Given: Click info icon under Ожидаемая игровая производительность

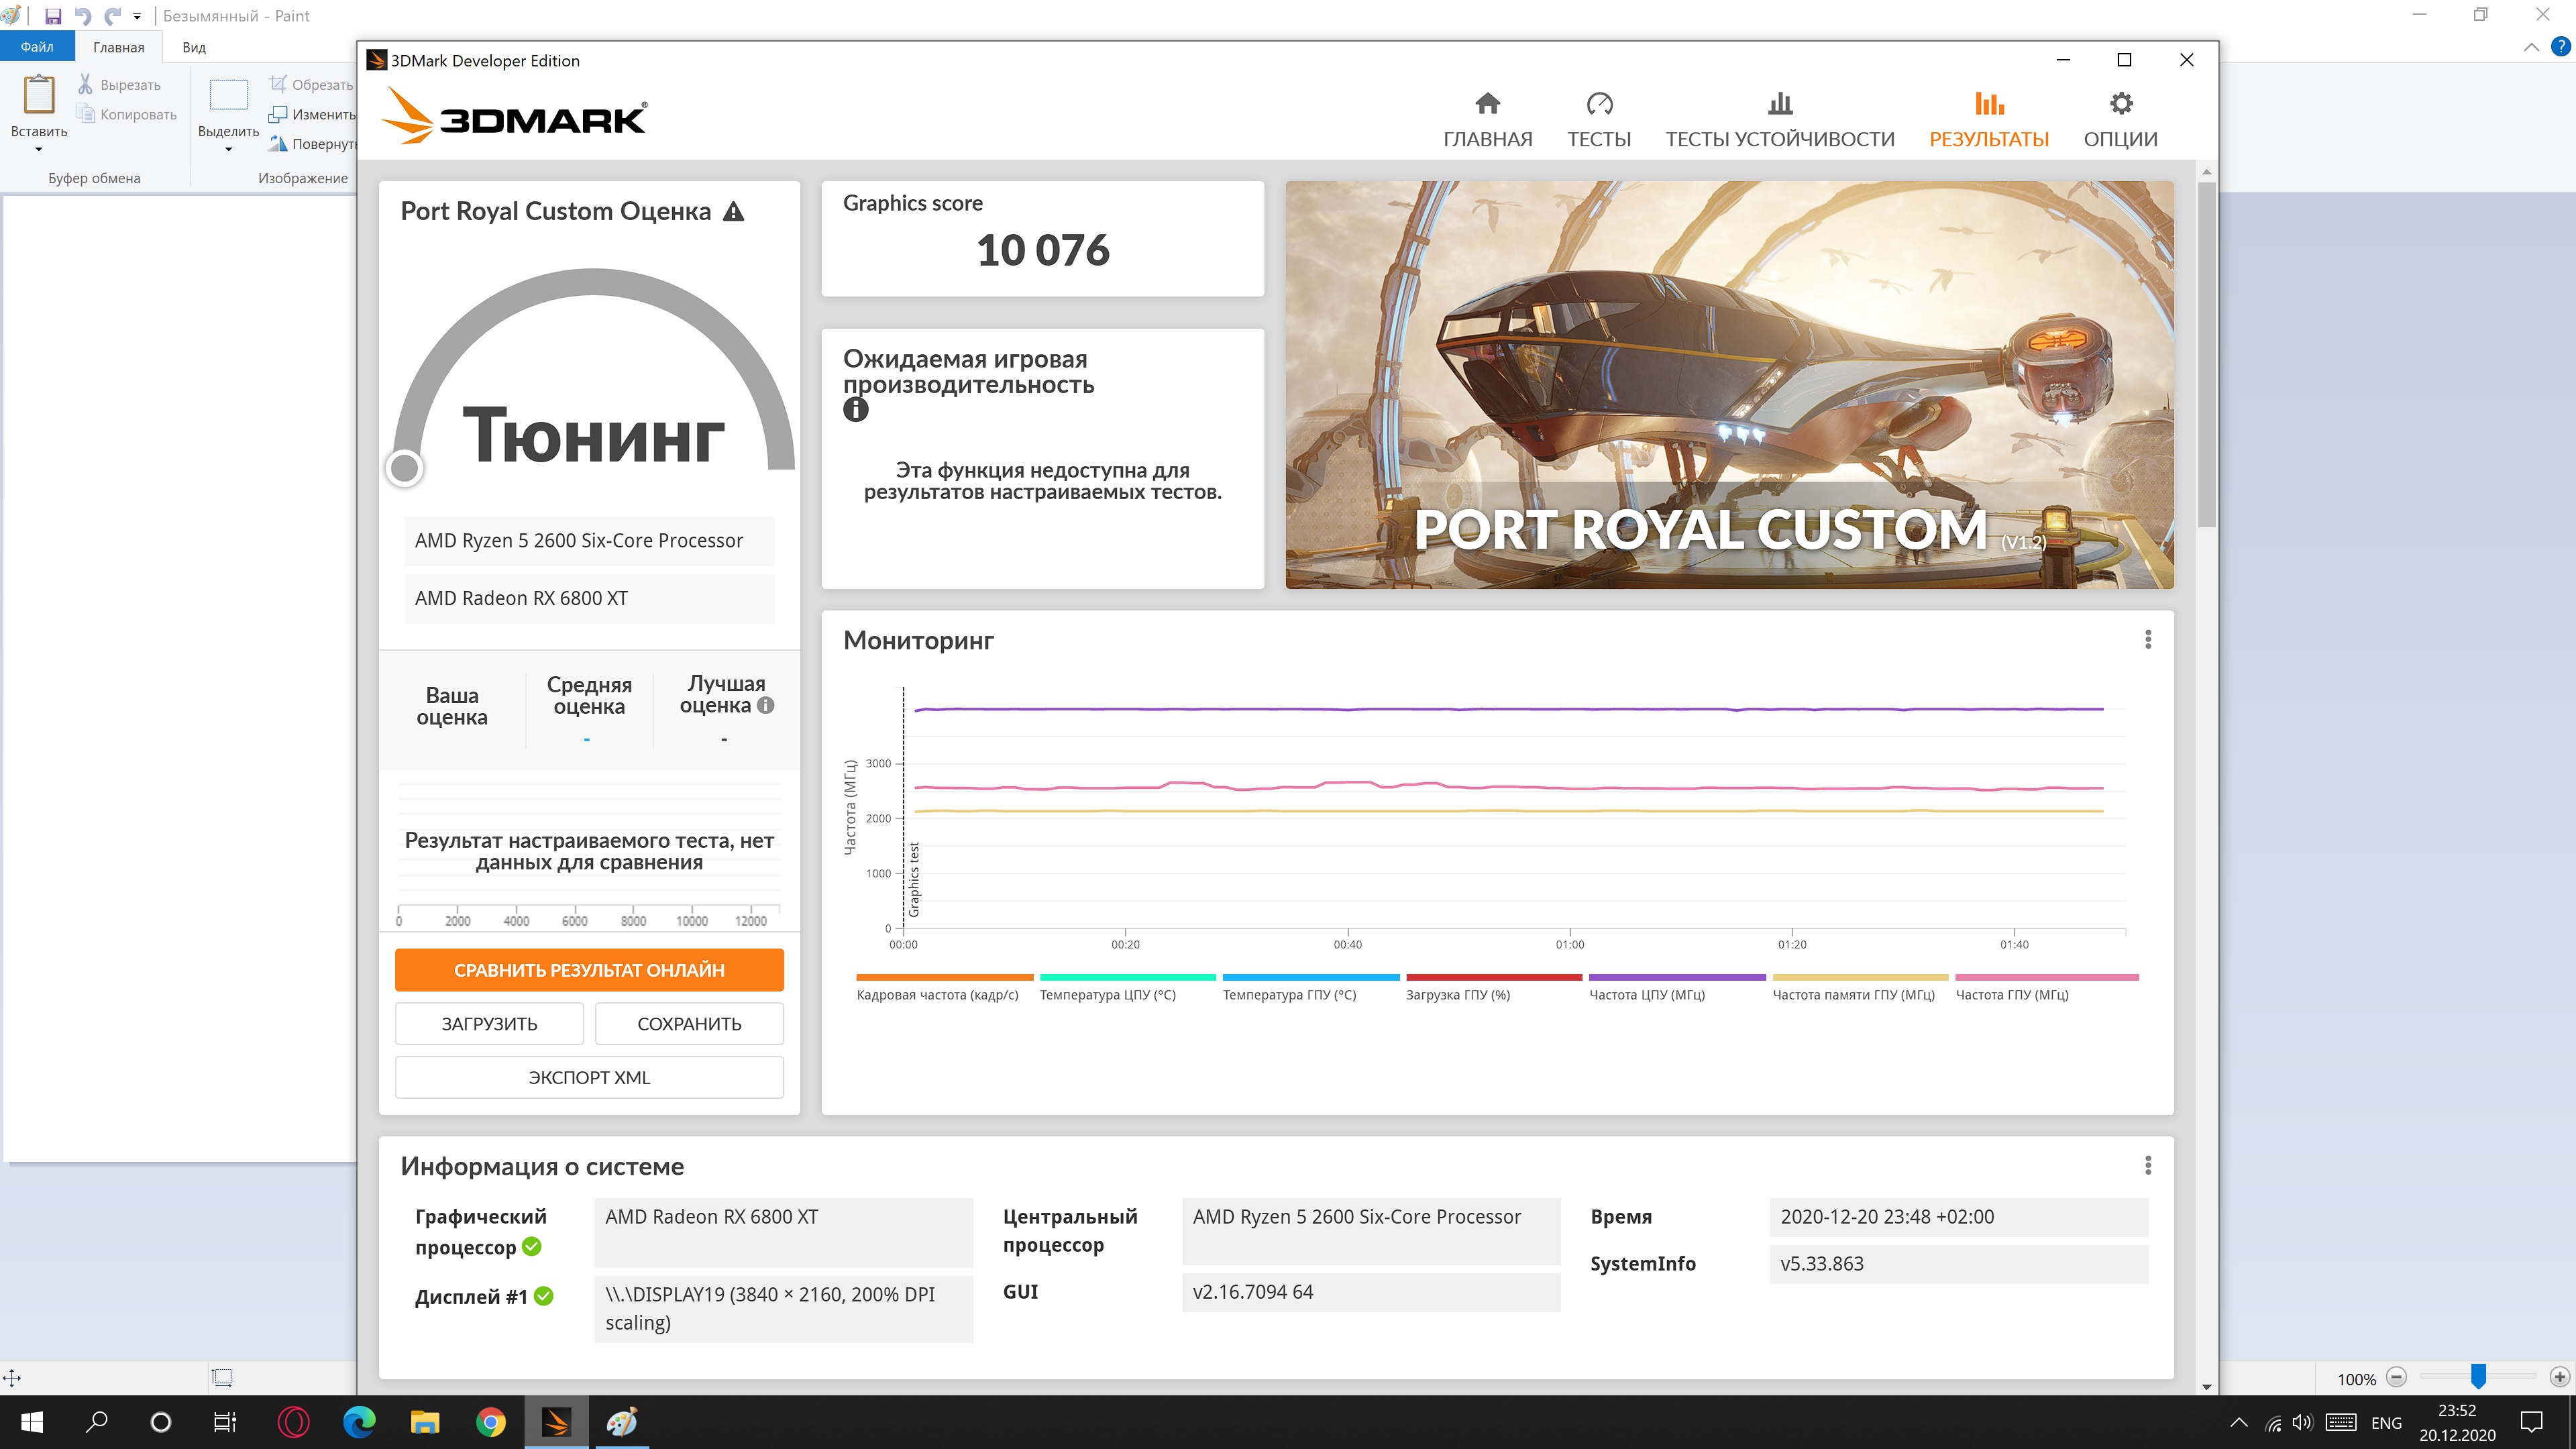Looking at the screenshot, I should (x=855, y=409).
